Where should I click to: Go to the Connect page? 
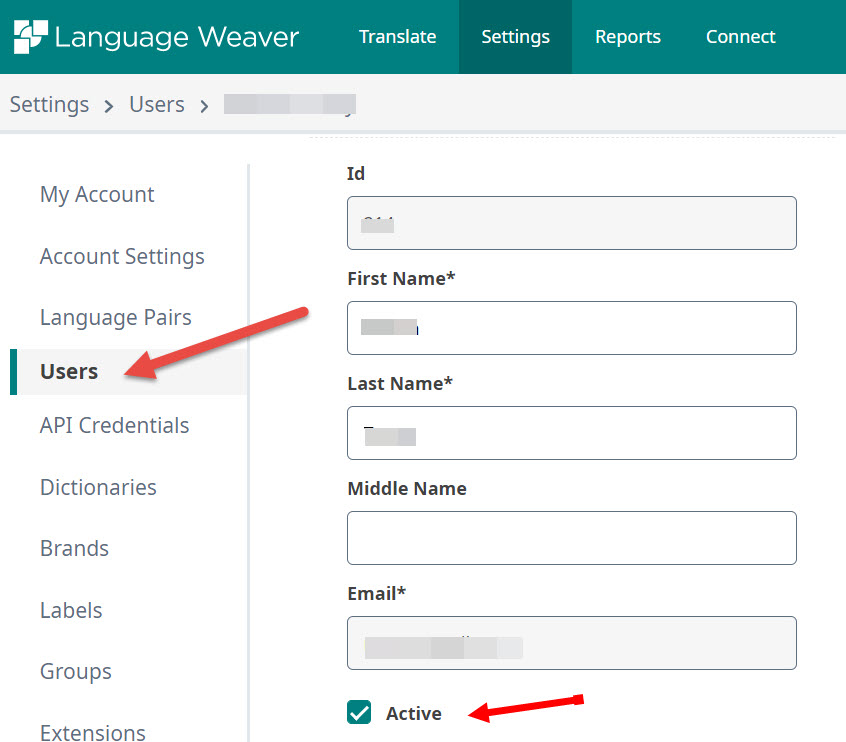click(x=740, y=36)
